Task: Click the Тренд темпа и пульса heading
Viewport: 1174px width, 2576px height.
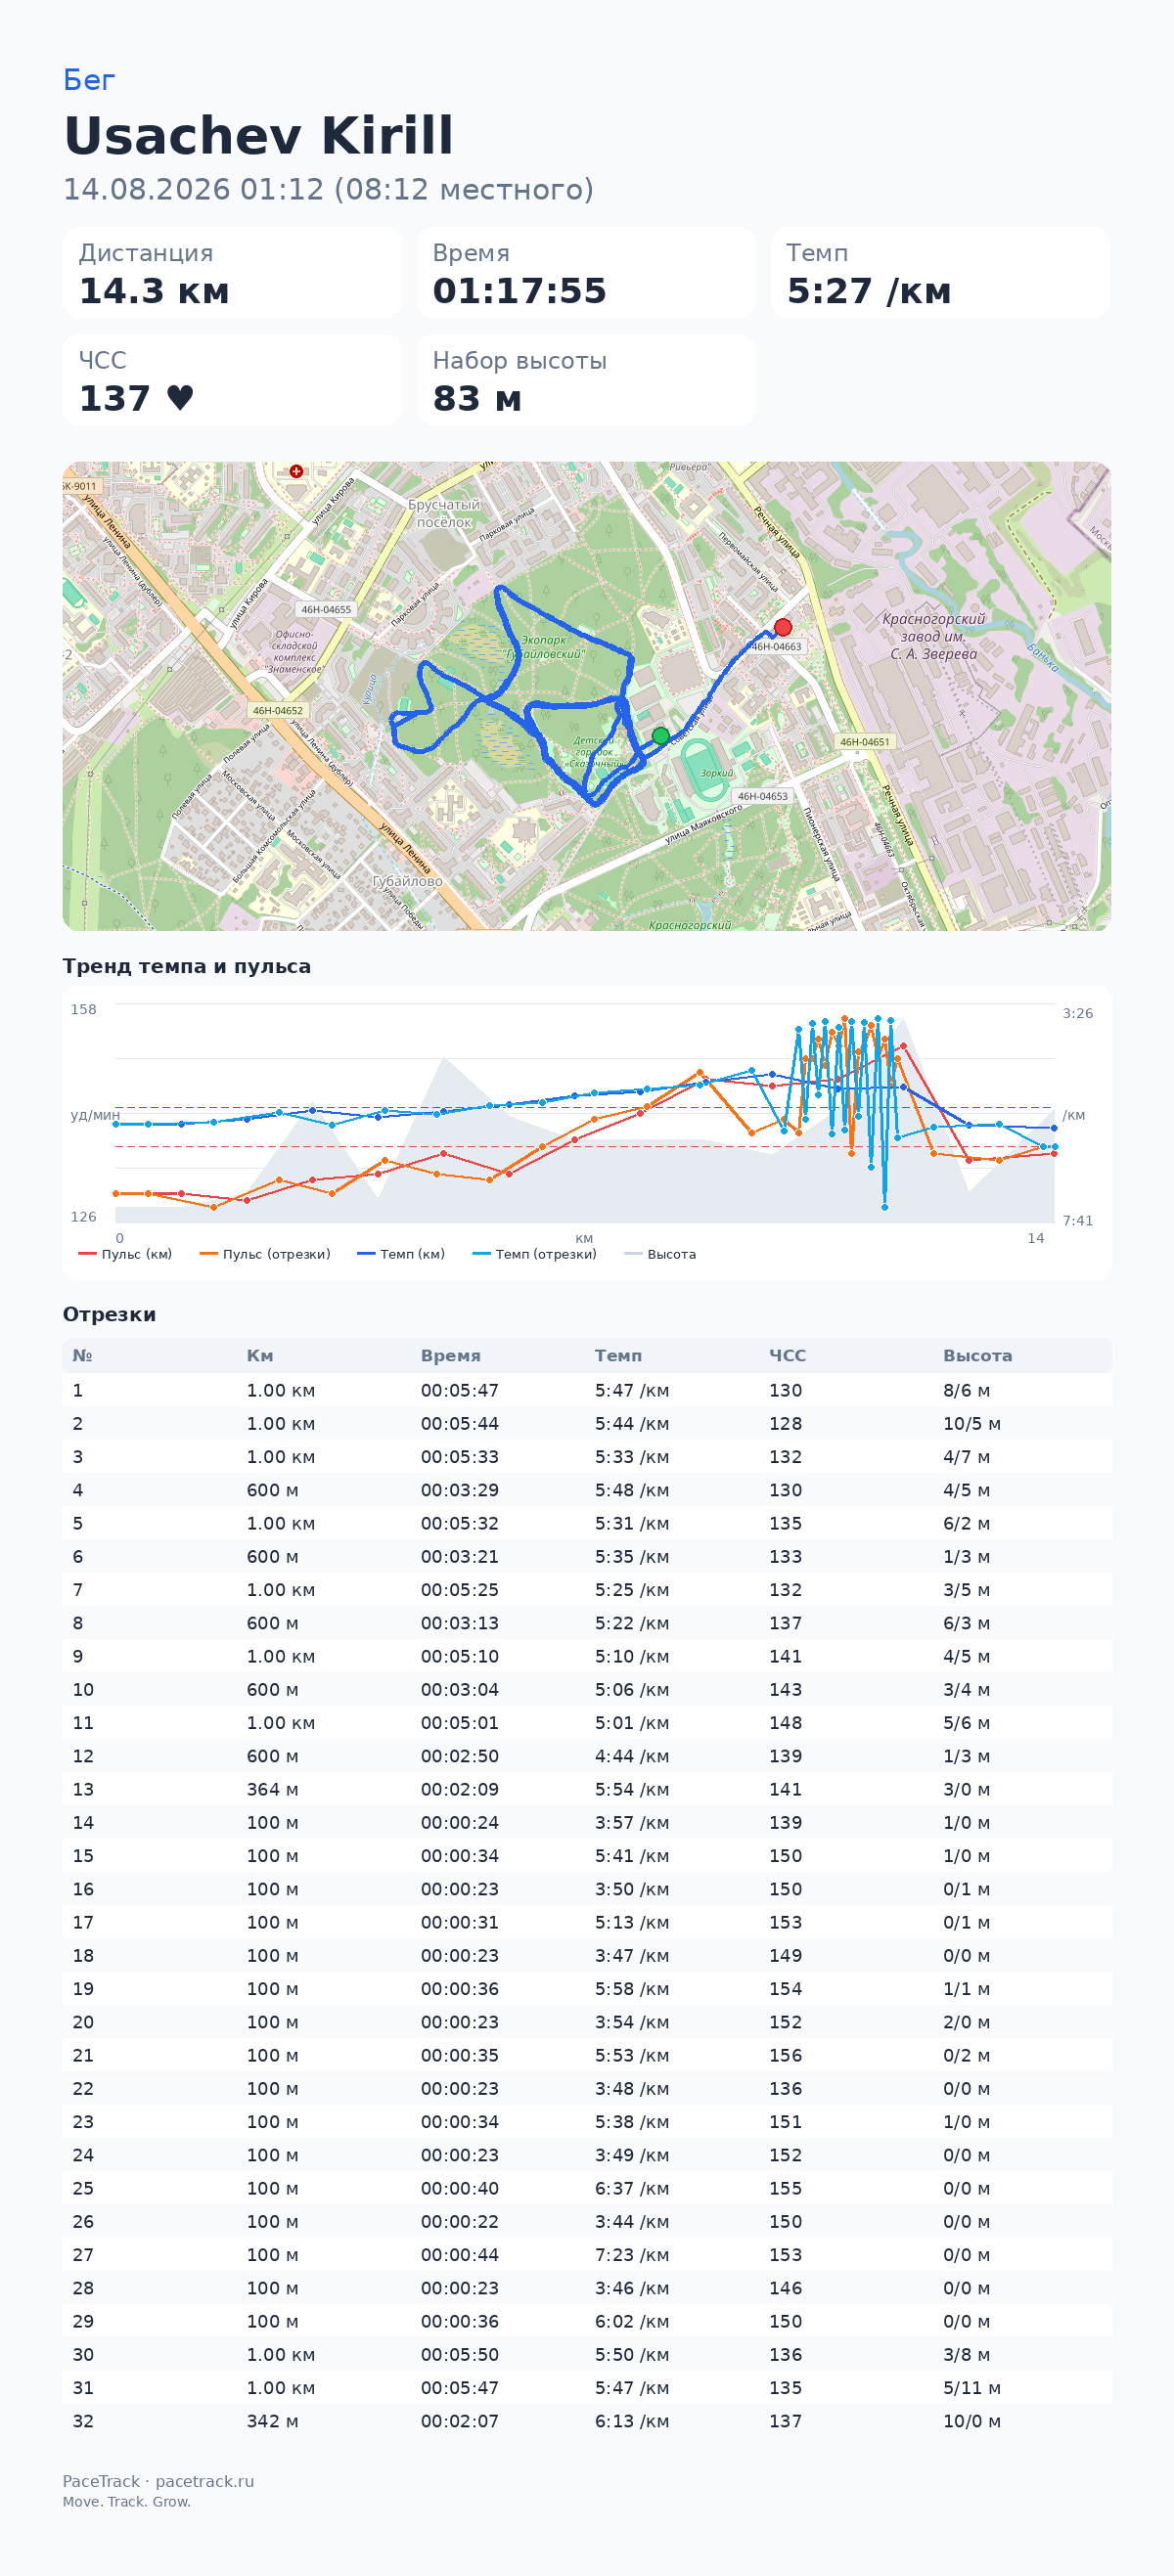Action: coord(186,966)
